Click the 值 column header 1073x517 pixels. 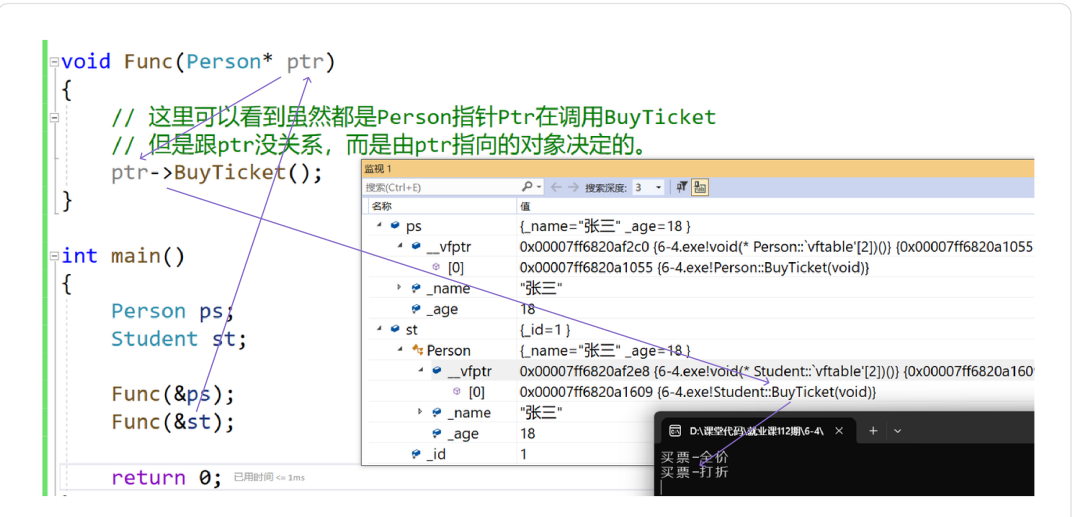tap(526, 206)
